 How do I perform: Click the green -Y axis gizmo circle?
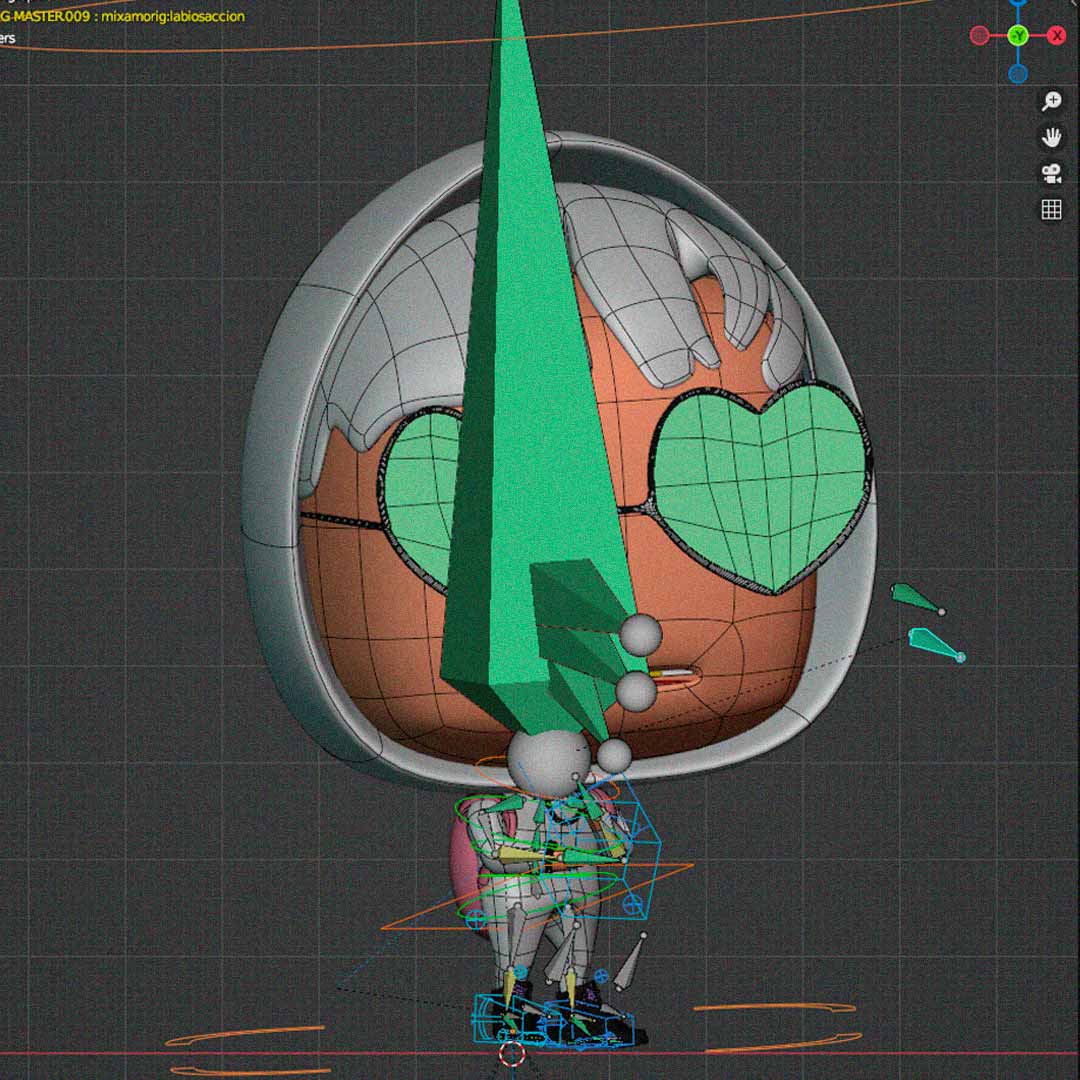click(1018, 36)
